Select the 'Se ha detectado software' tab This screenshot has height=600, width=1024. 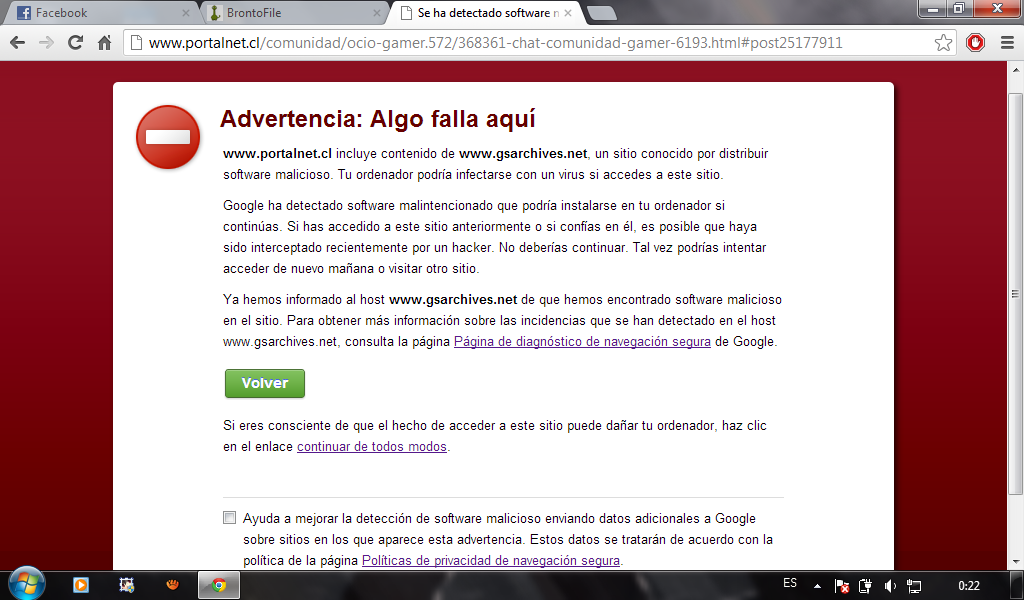point(485,12)
